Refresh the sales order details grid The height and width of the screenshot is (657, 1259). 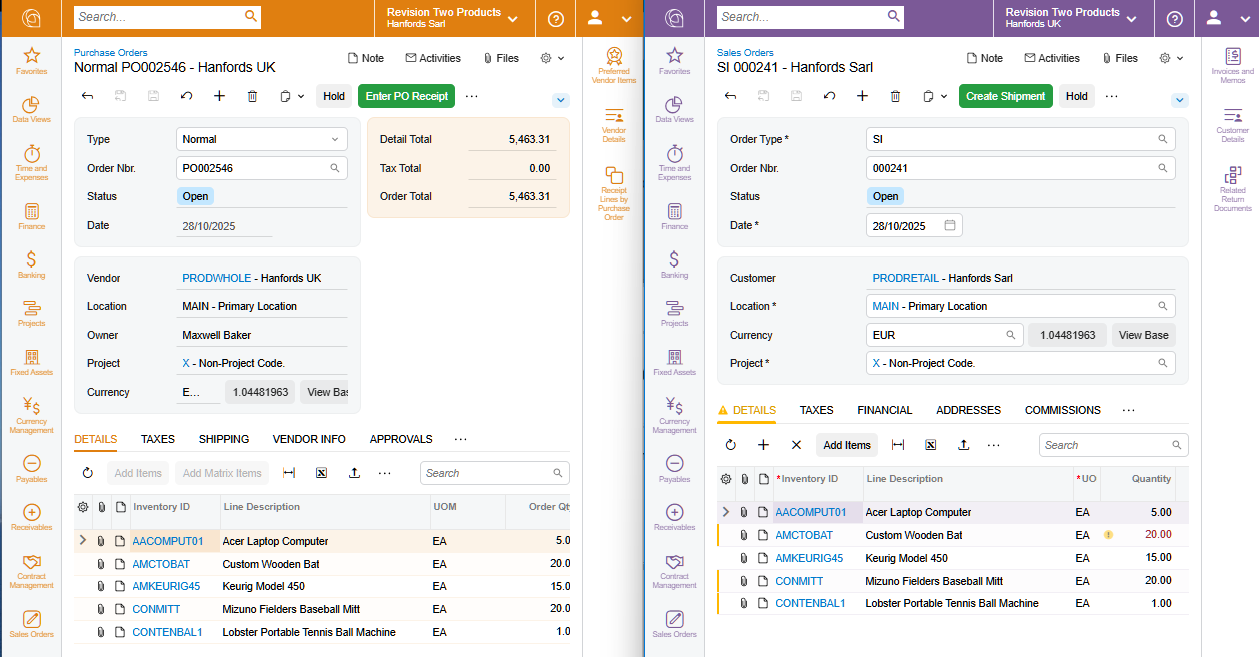click(x=729, y=444)
